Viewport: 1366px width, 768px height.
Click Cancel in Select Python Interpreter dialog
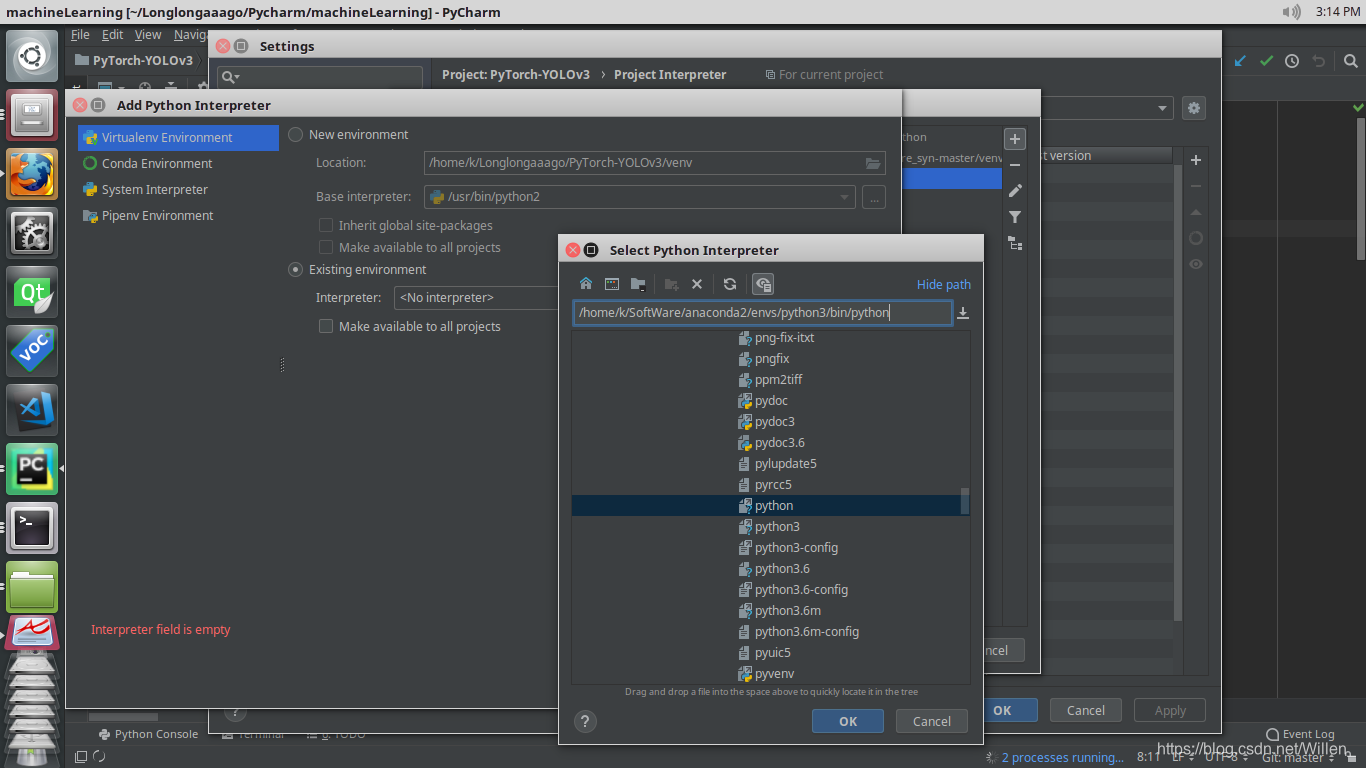point(932,721)
